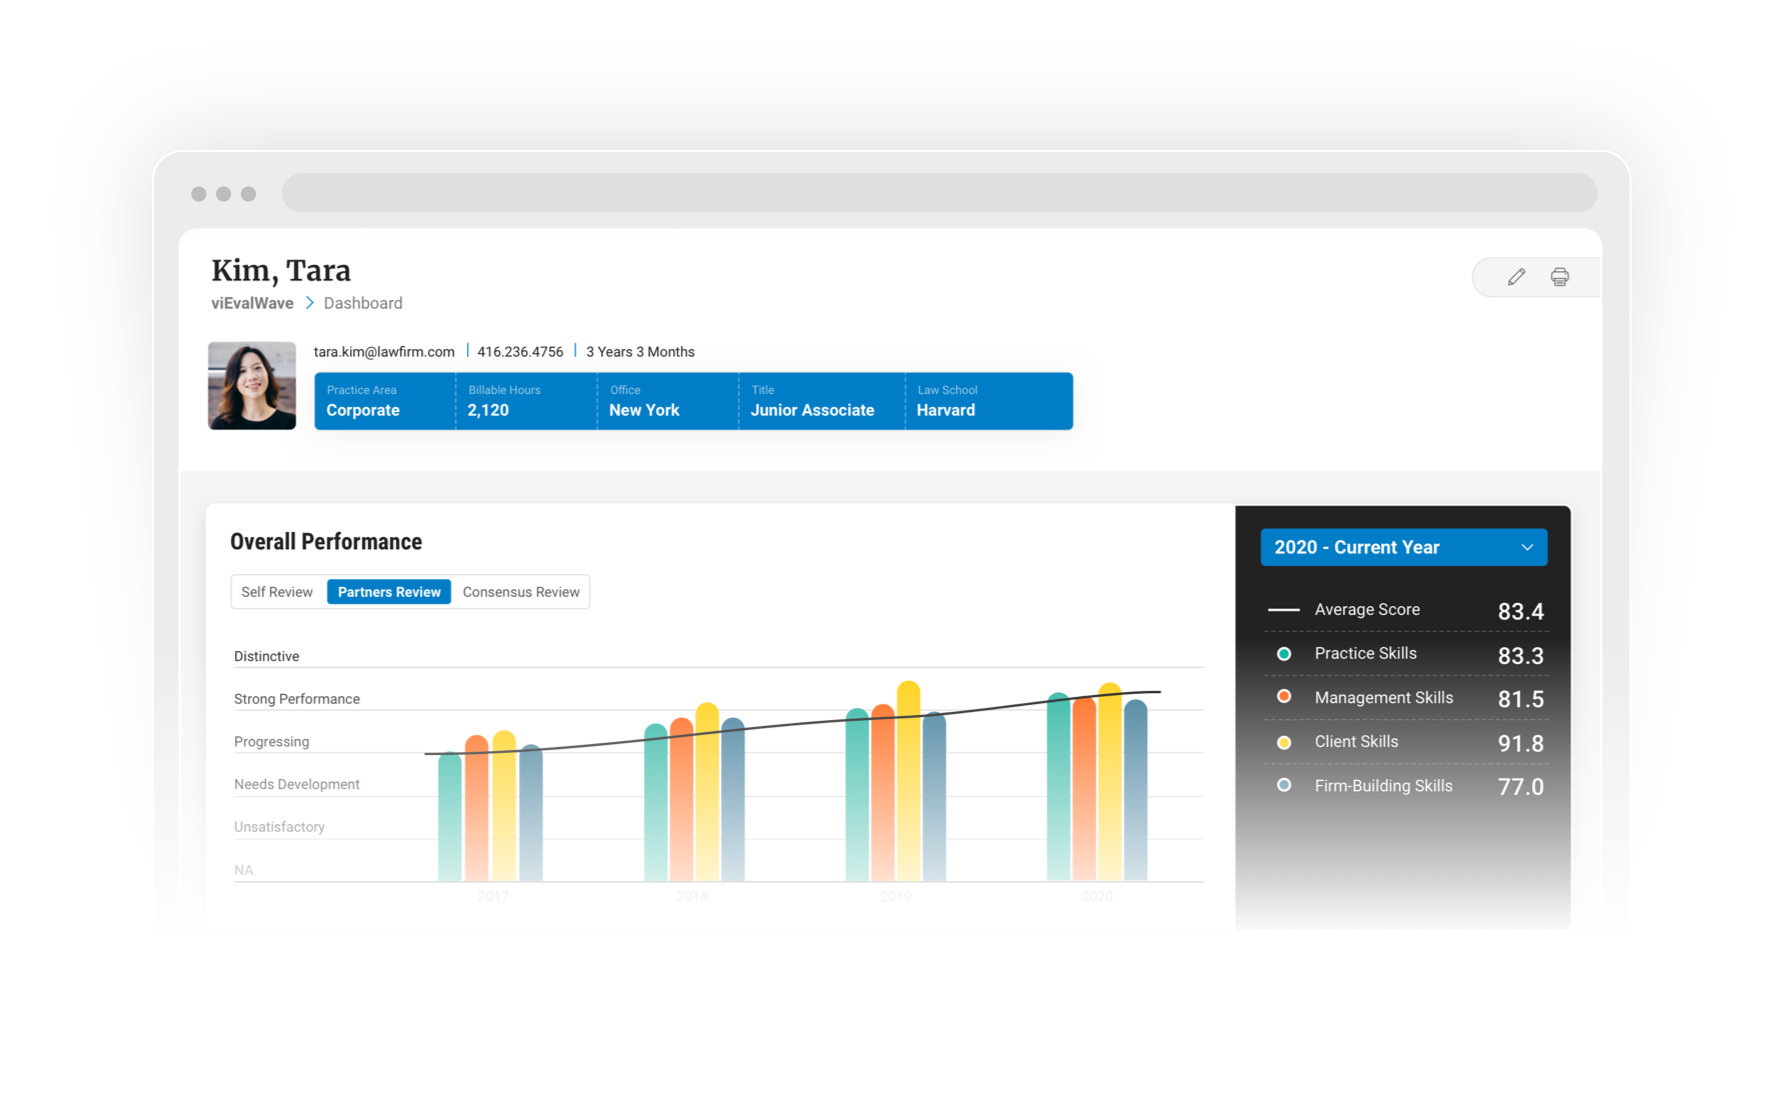
Task: Click the edit pencil icon
Action: pos(1516,277)
